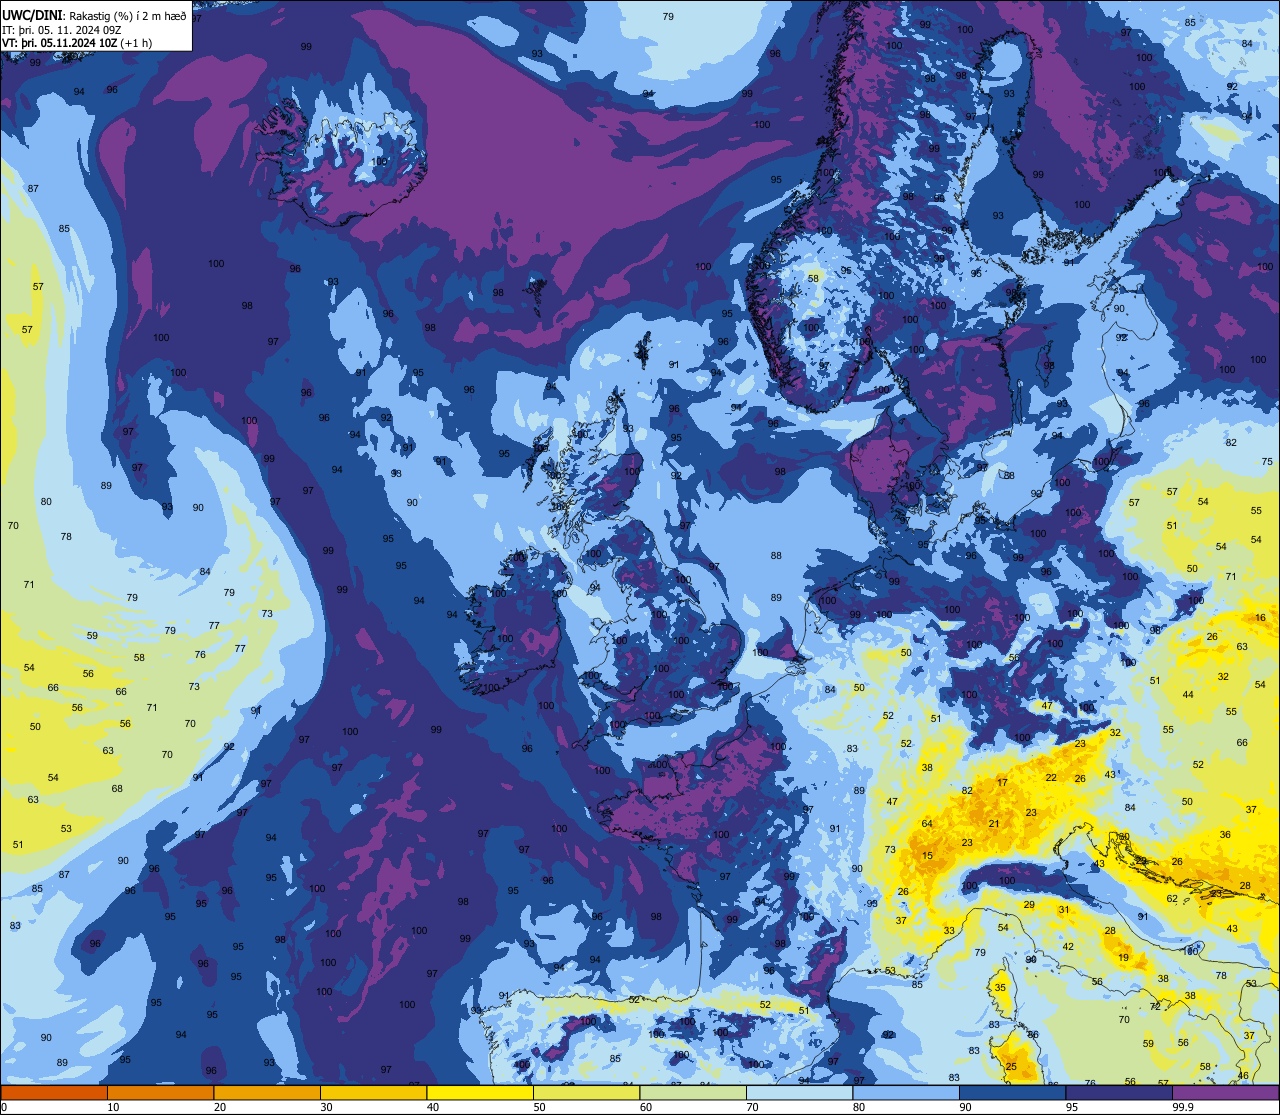Click the "IT: þri. 05. 11. 2024 09Z" line

tap(62, 30)
